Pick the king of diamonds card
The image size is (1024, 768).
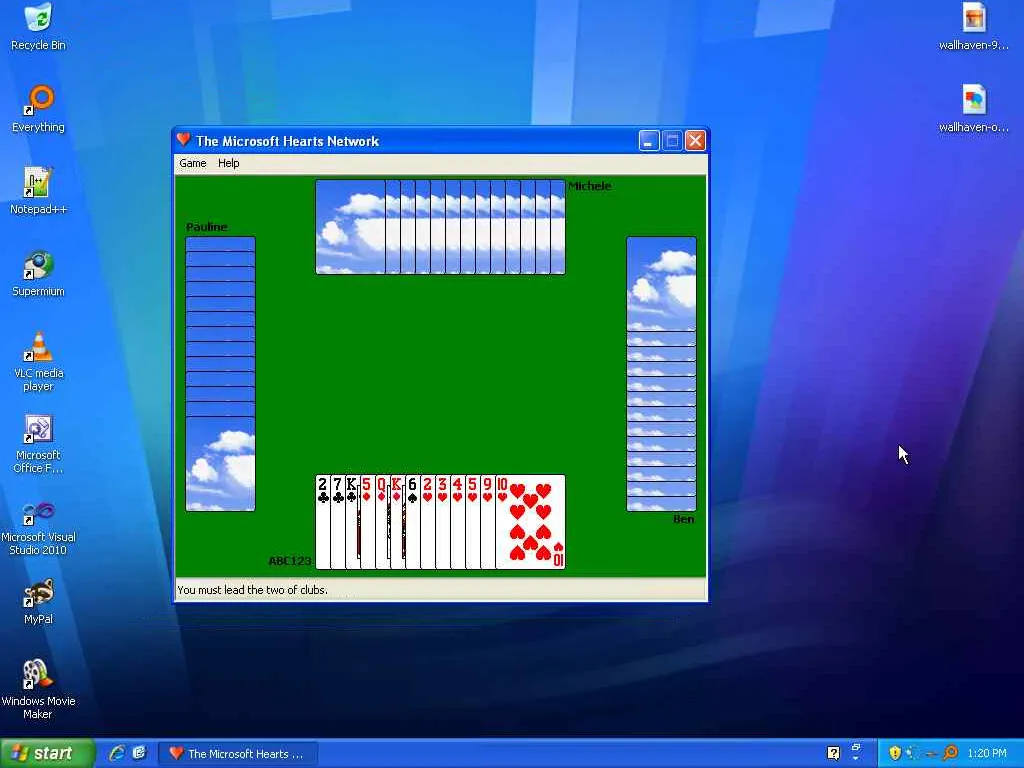click(x=398, y=522)
